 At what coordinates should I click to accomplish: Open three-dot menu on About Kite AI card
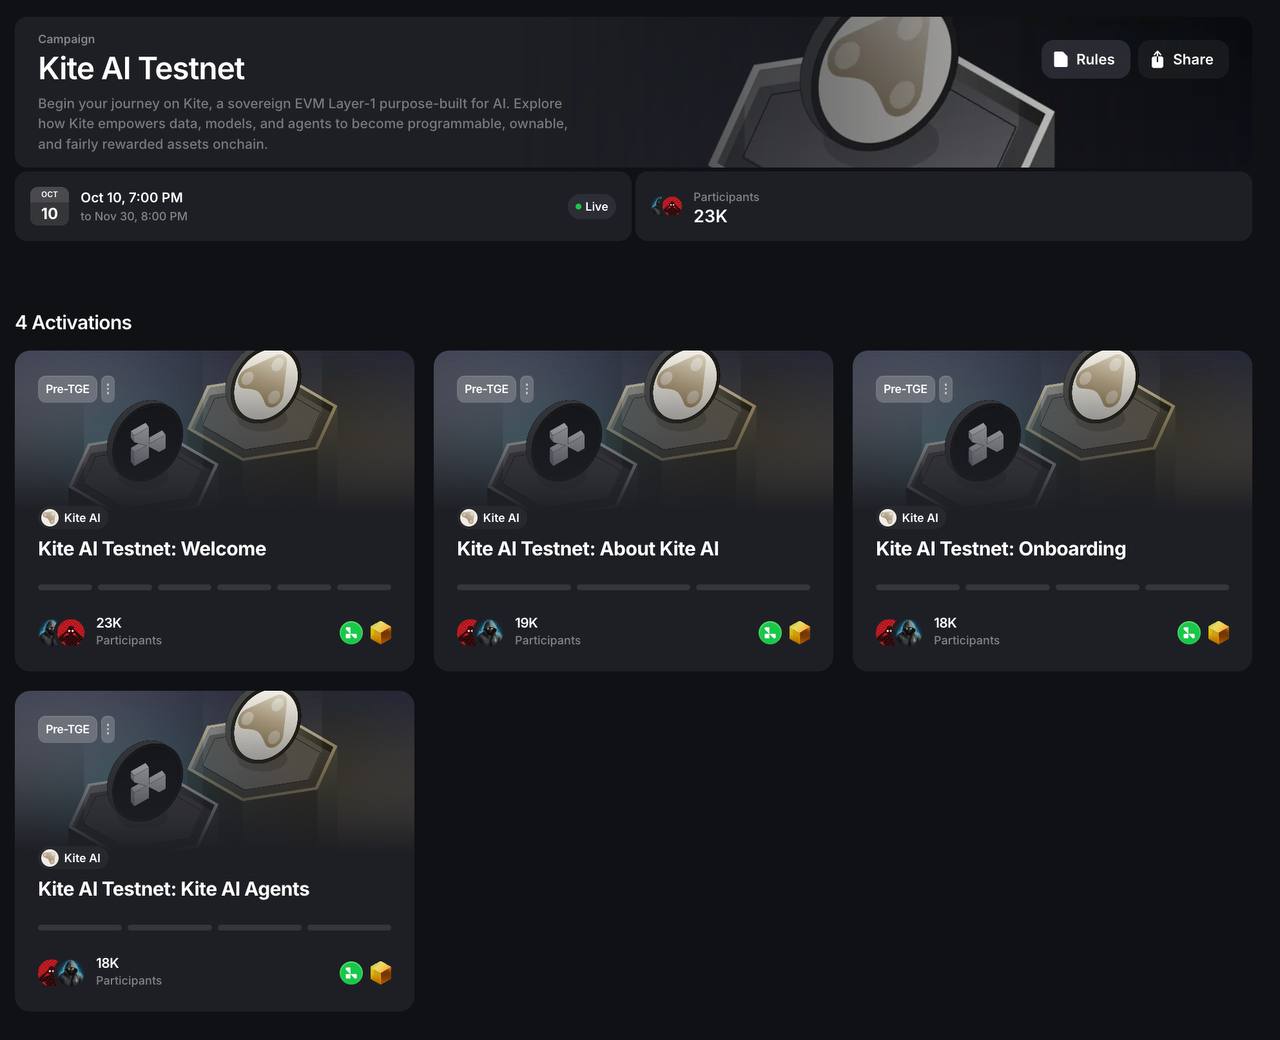coord(527,389)
